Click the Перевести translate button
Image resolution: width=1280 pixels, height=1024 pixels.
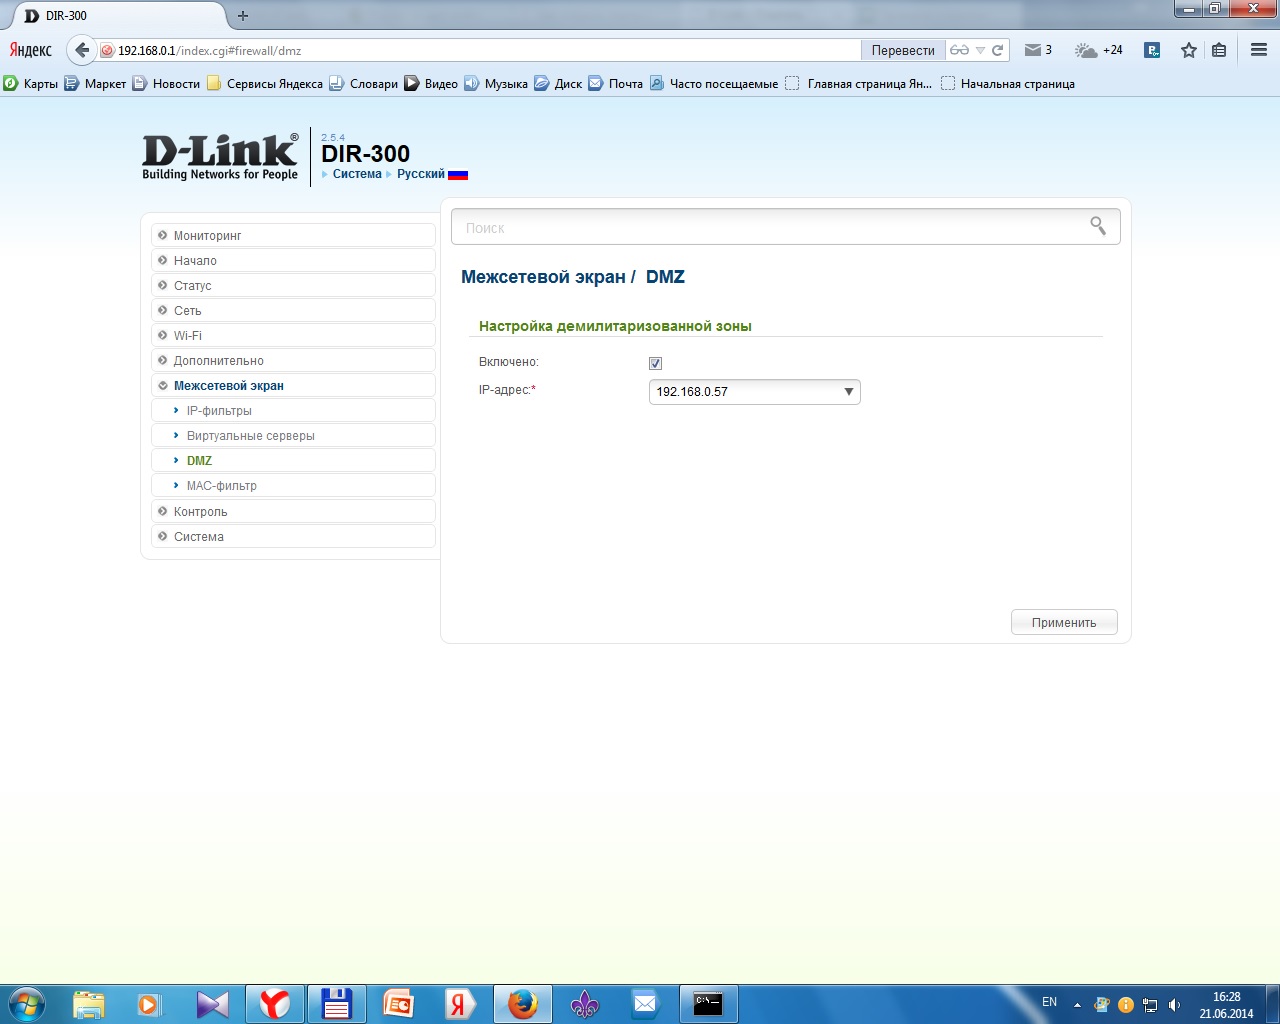pyautogui.click(x=903, y=50)
